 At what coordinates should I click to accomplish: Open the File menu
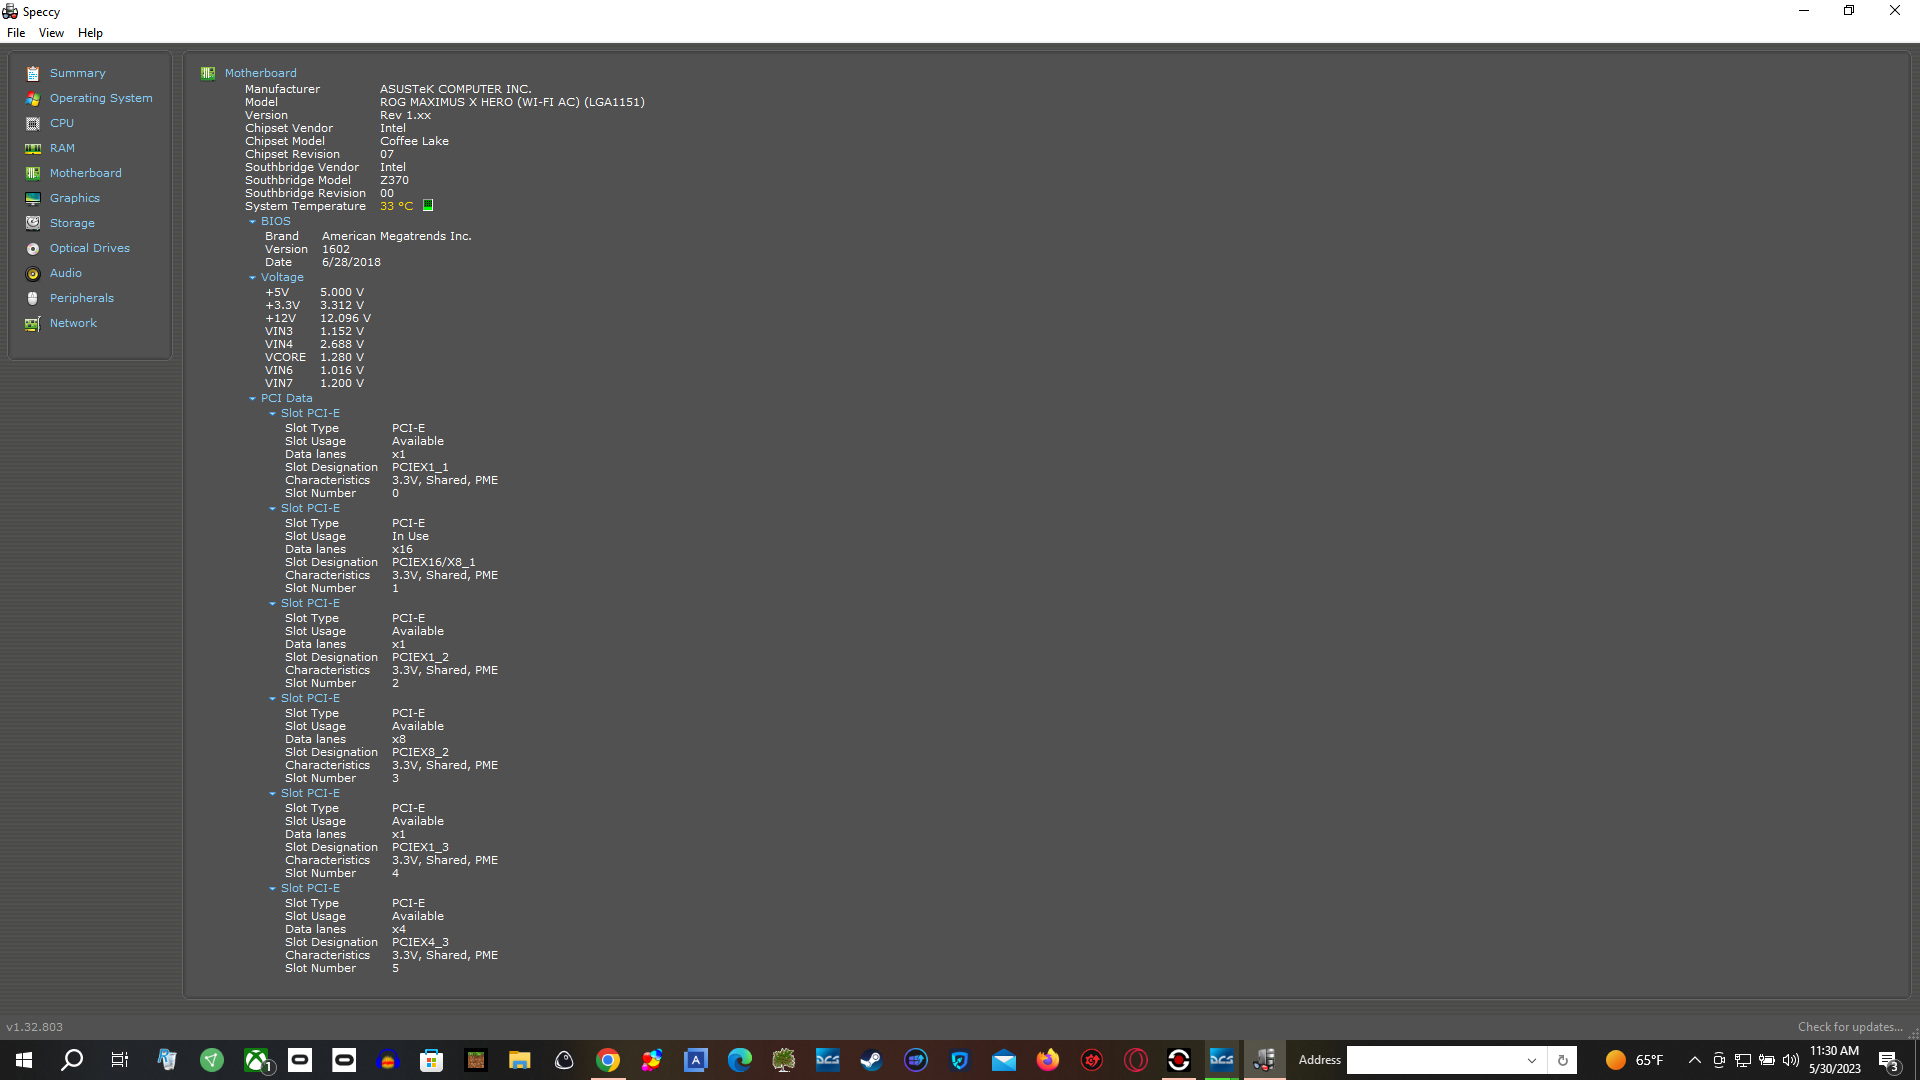click(16, 33)
